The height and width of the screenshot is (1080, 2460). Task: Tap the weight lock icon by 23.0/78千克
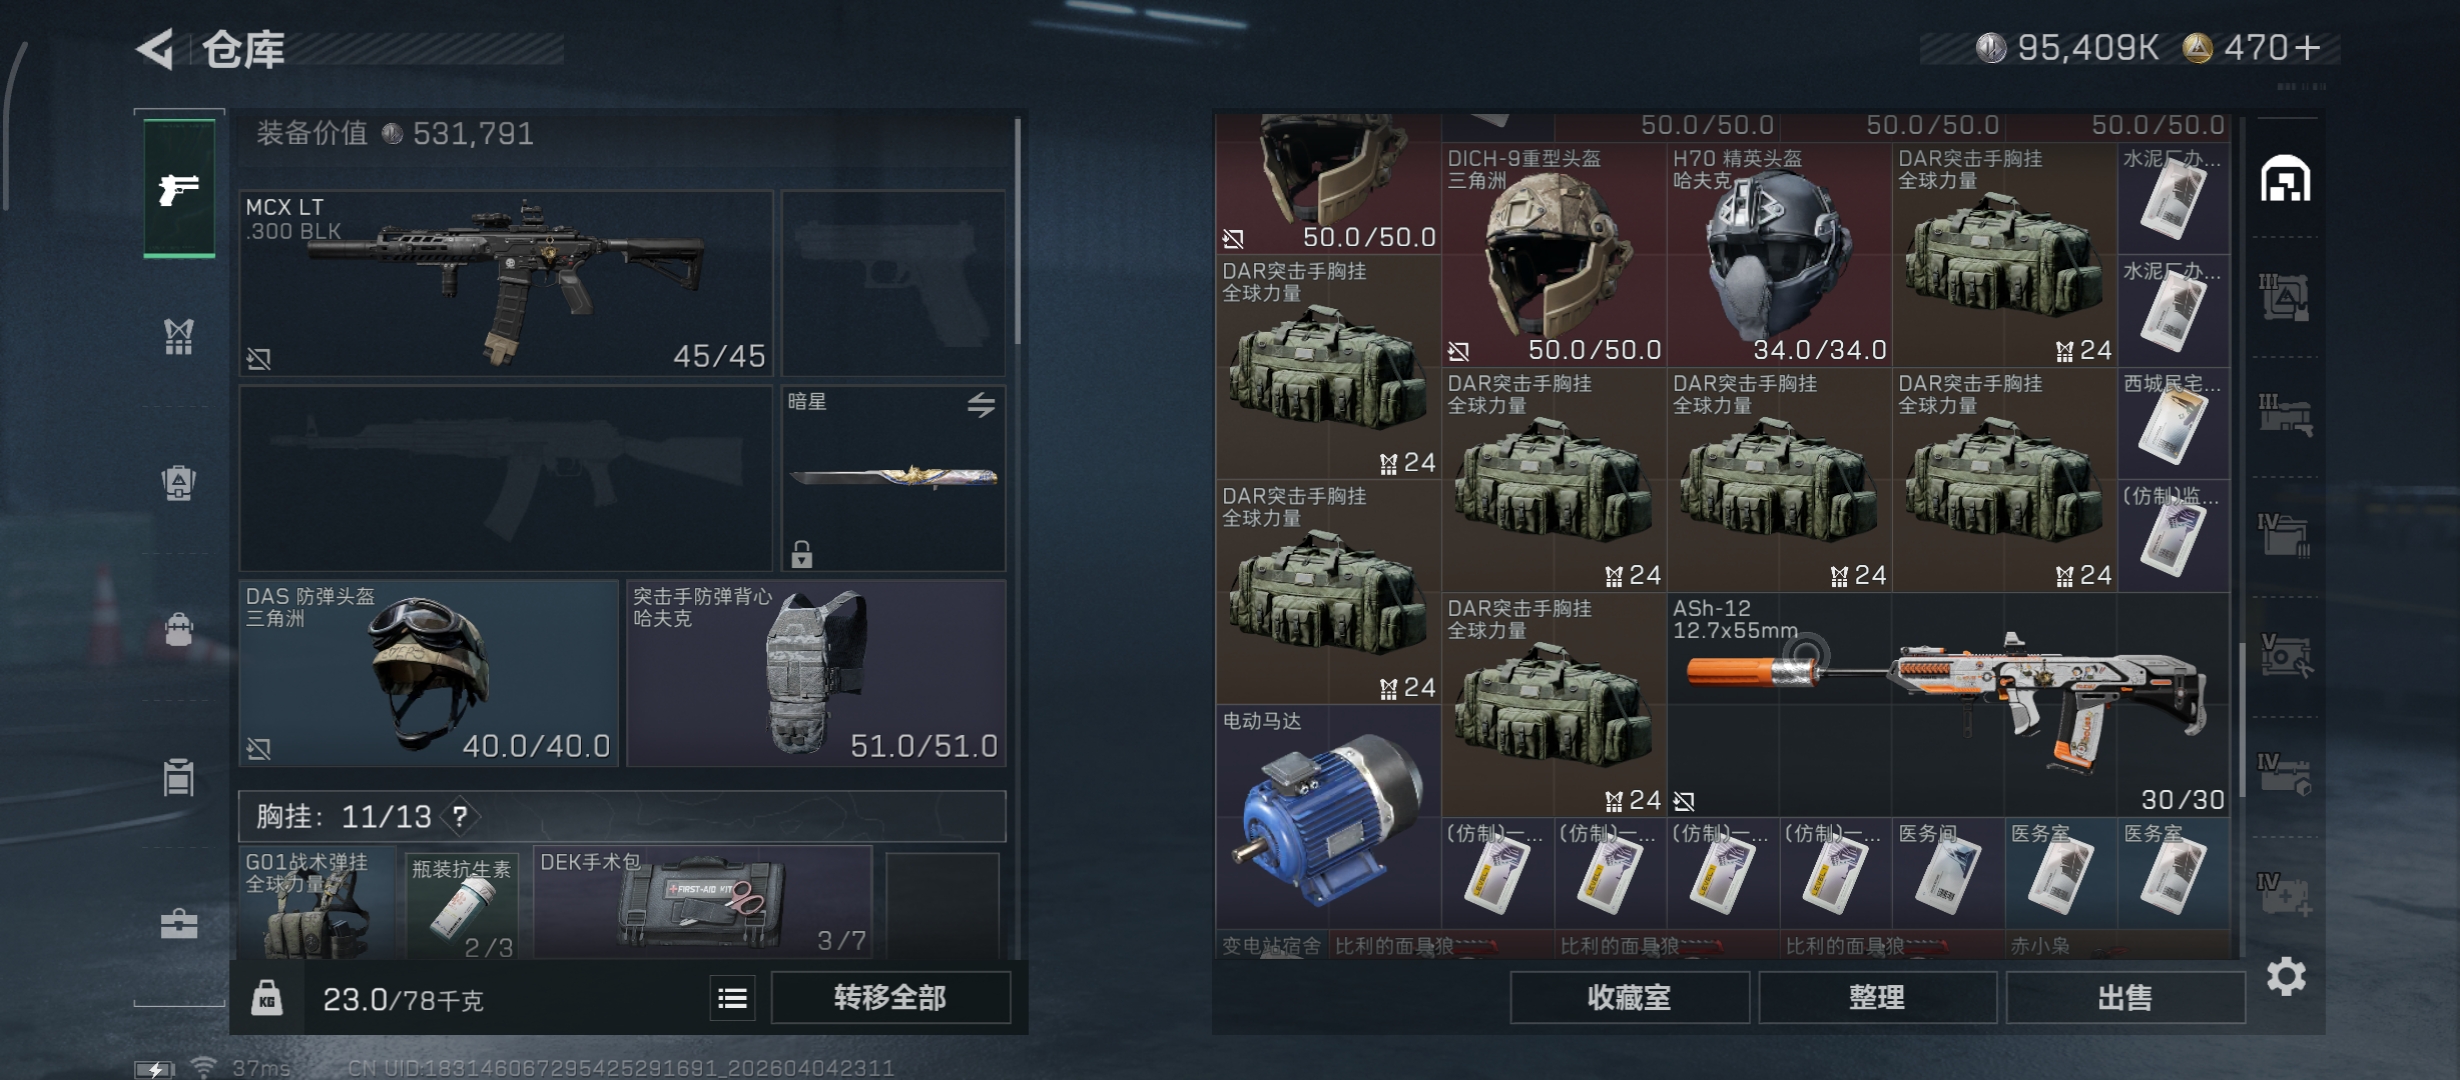pyautogui.click(x=267, y=998)
